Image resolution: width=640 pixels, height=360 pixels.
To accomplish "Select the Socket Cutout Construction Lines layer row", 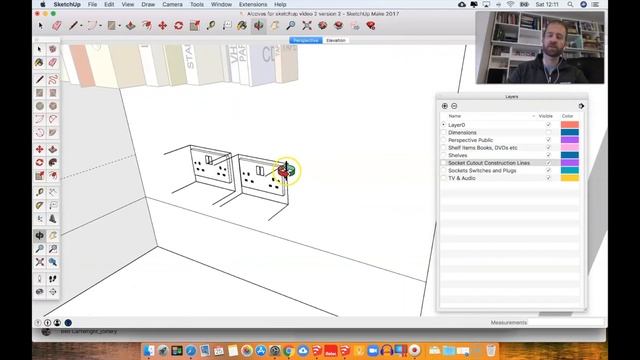I will point(510,162).
